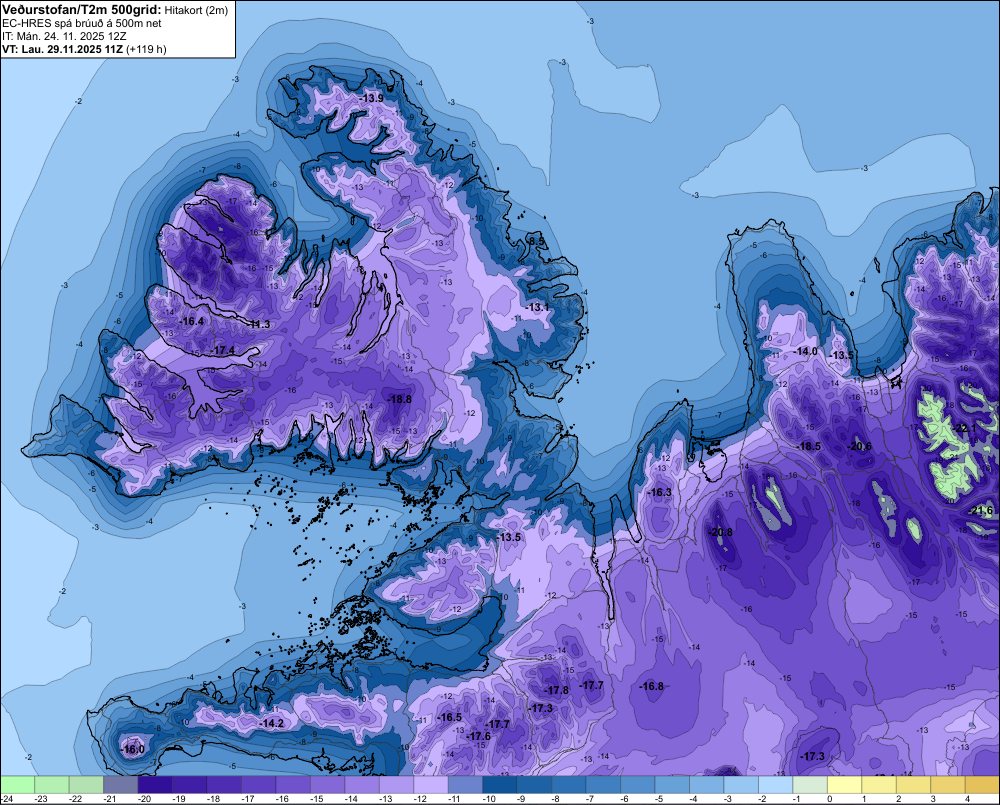Image resolution: width=1000 pixels, height=805 pixels.
Task: Click the pale yellow legend swatch right of 0
Action: tap(844, 784)
